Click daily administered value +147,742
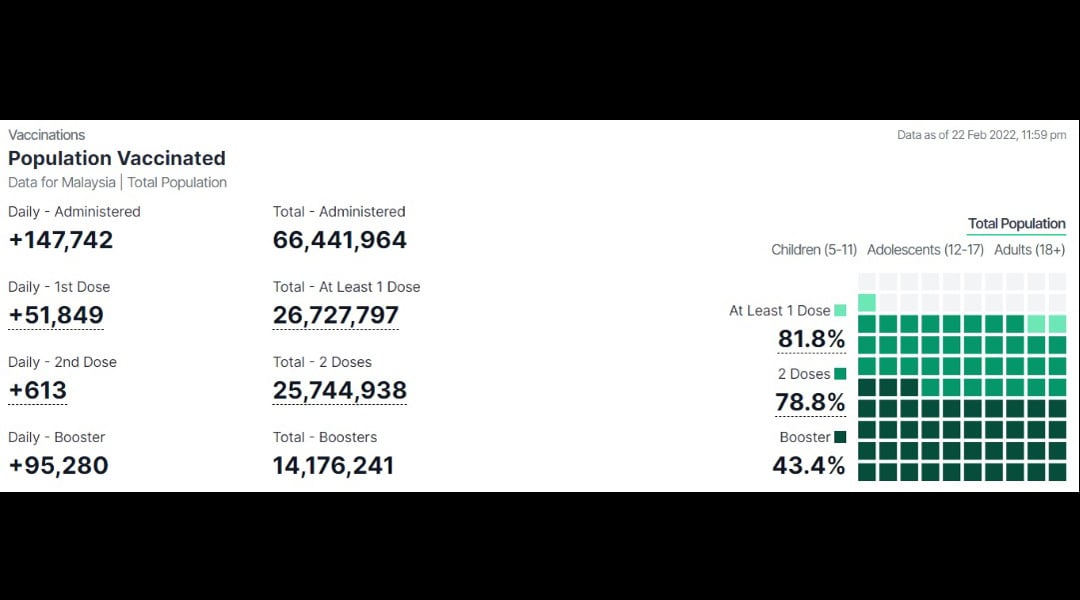The height and width of the screenshot is (600, 1080). [61, 240]
